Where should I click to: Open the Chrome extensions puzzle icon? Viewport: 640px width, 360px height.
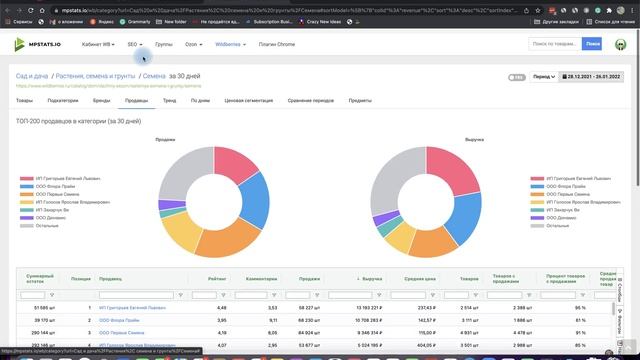click(x=609, y=10)
